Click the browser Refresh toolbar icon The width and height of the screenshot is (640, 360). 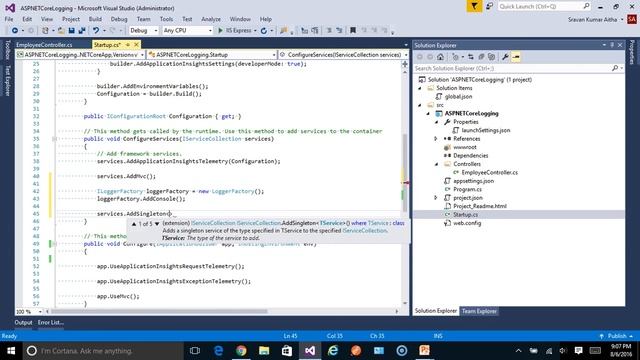pos(264,31)
